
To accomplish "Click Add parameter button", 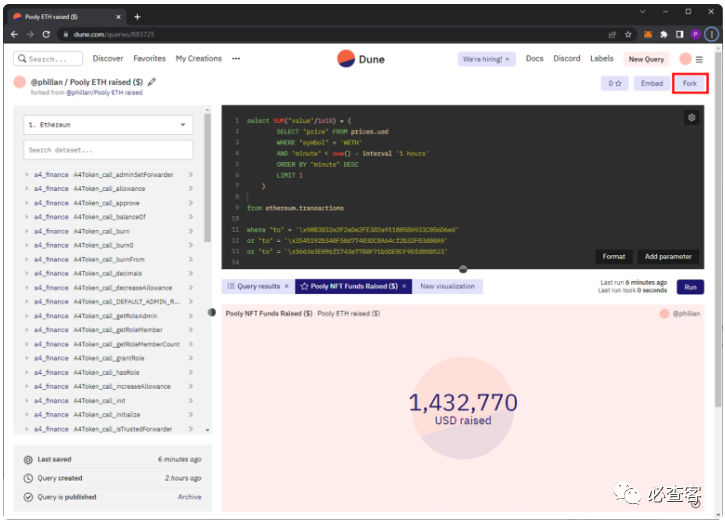I will coord(668,257).
